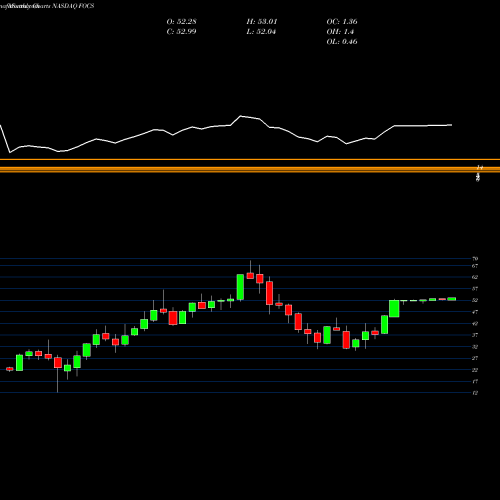Image resolution: width=500 pixels, height=500 pixels.
Task: Click the 57 price axis label
Action: click(x=475, y=289)
